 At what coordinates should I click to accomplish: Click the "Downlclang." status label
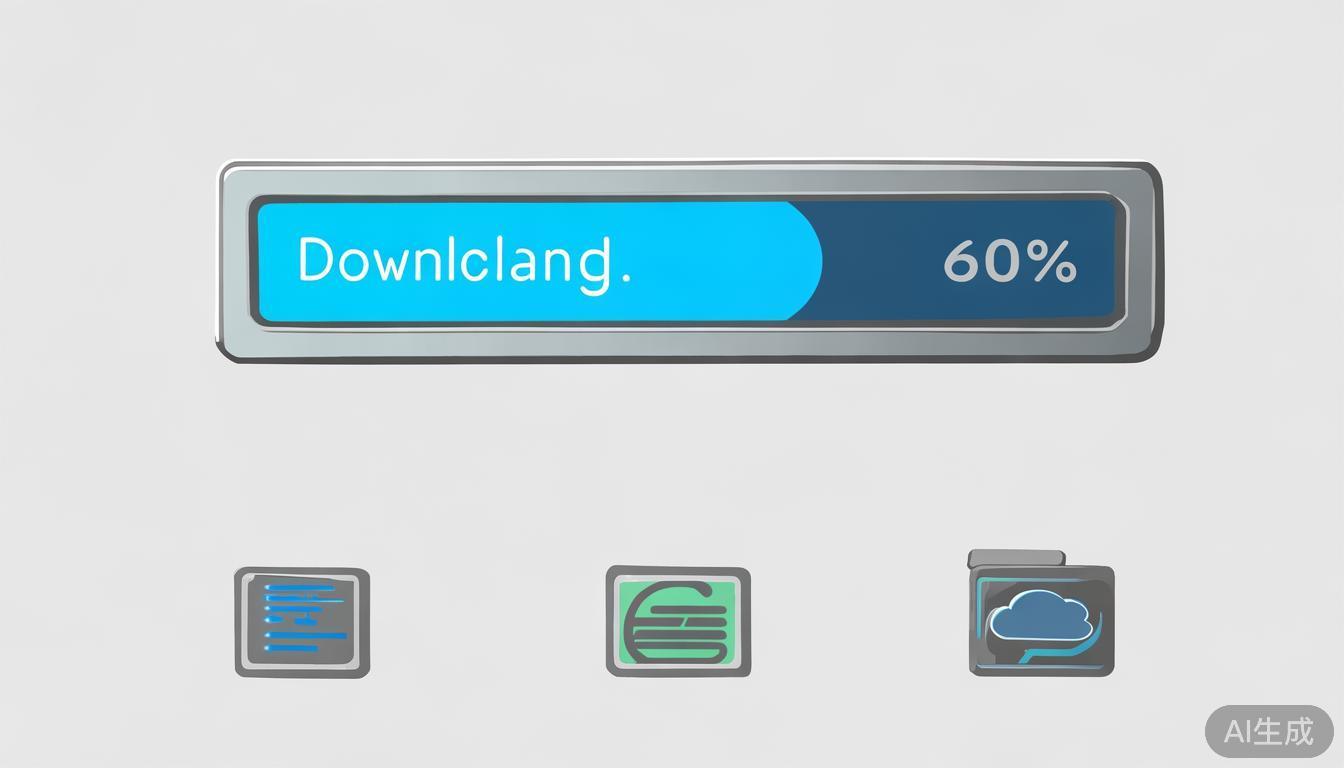pyautogui.click(x=465, y=262)
